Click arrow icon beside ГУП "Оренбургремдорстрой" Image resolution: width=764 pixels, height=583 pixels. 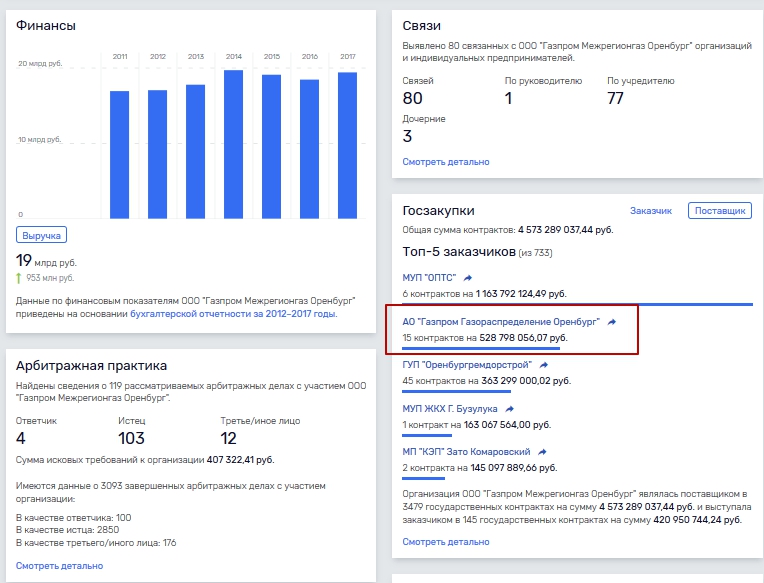tap(544, 365)
